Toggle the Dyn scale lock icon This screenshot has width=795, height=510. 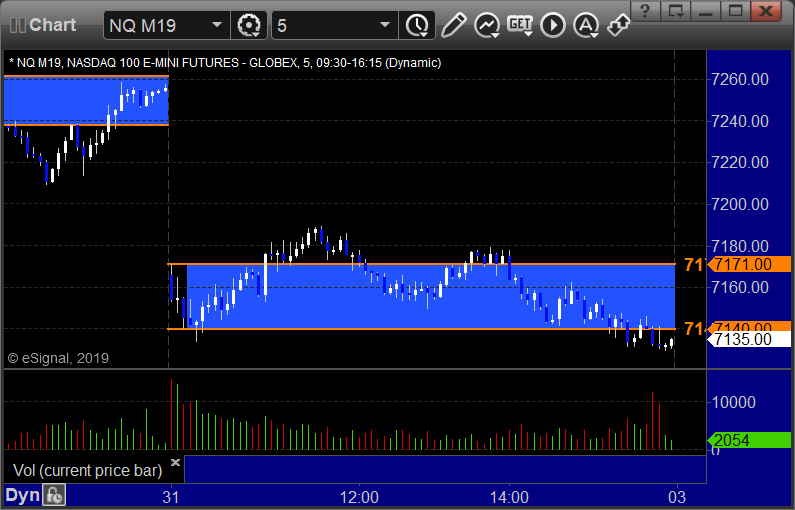click(54, 495)
